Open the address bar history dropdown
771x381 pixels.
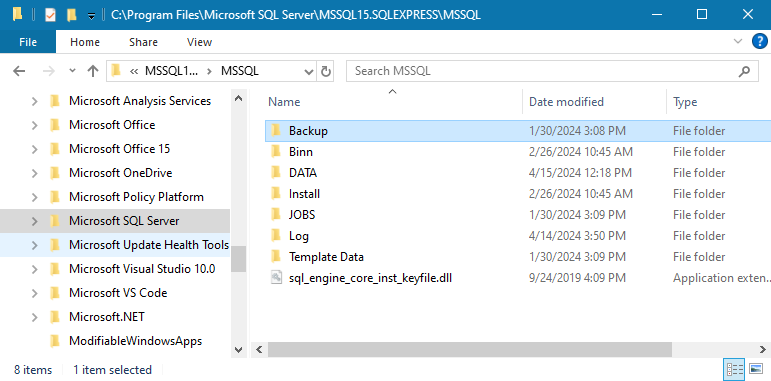point(309,72)
